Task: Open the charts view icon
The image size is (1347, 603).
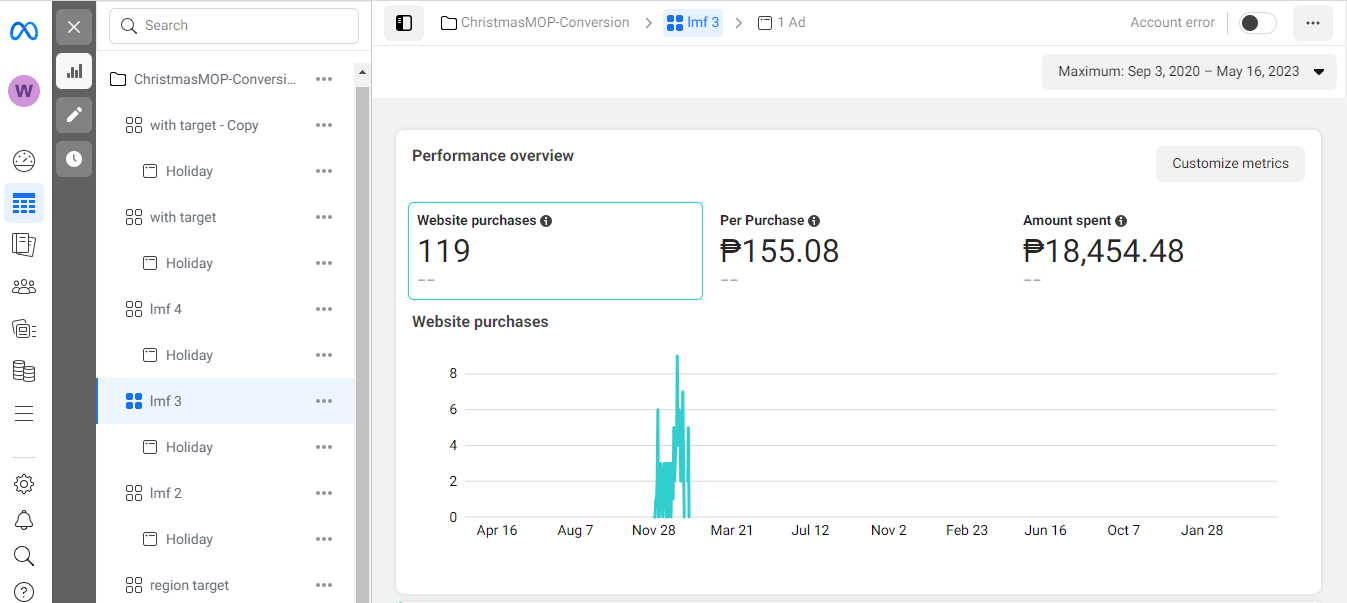Action: (74, 71)
